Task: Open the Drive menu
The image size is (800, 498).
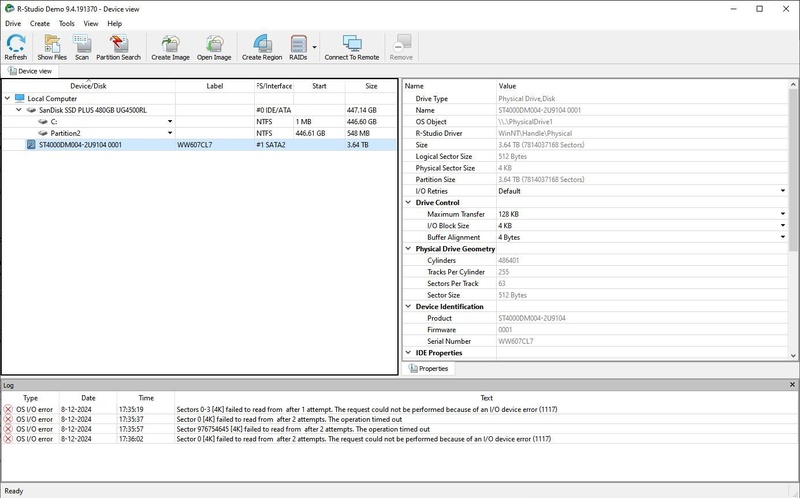Action: 13,23
